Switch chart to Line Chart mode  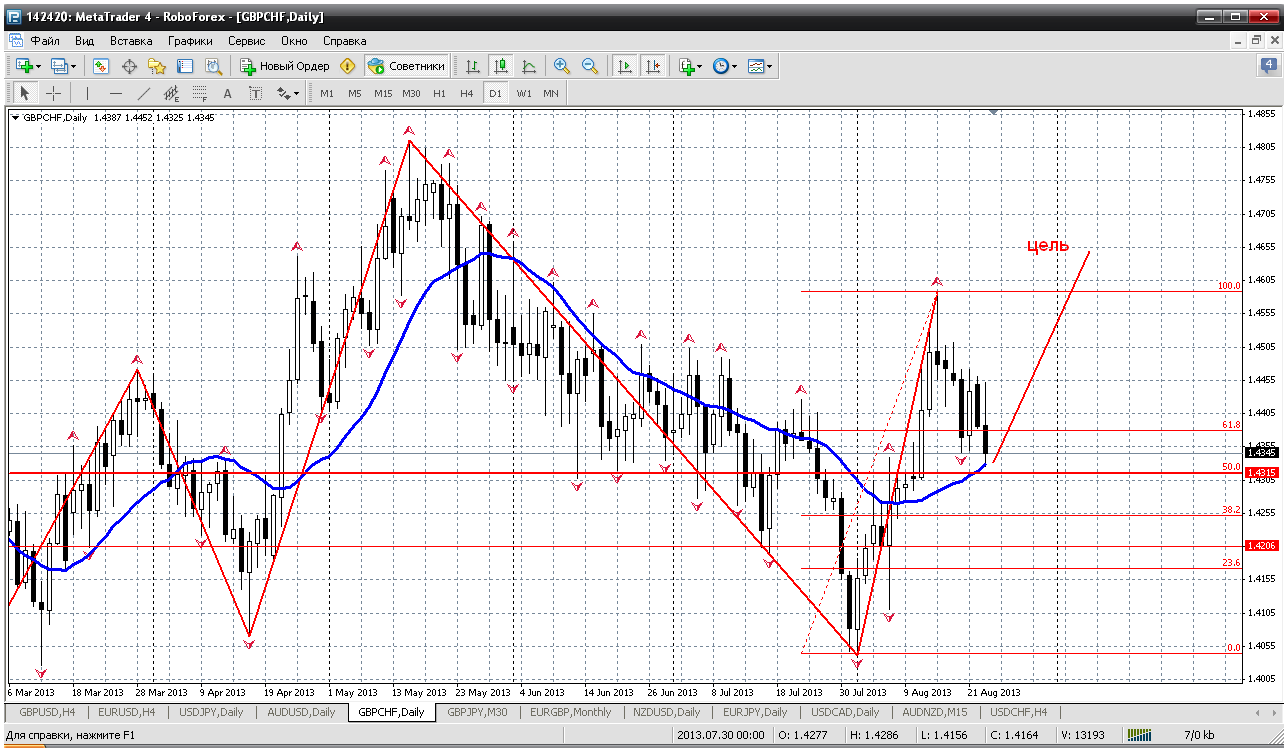pos(528,66)
